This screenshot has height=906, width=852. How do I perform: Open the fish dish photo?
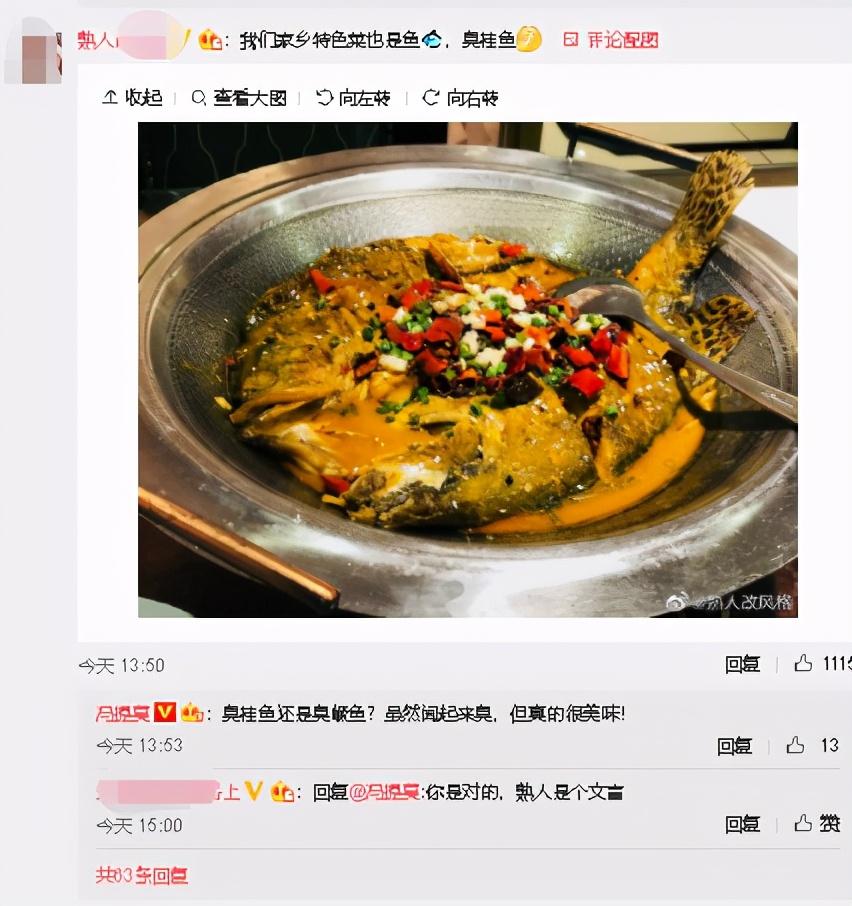(x=468, y=370)
